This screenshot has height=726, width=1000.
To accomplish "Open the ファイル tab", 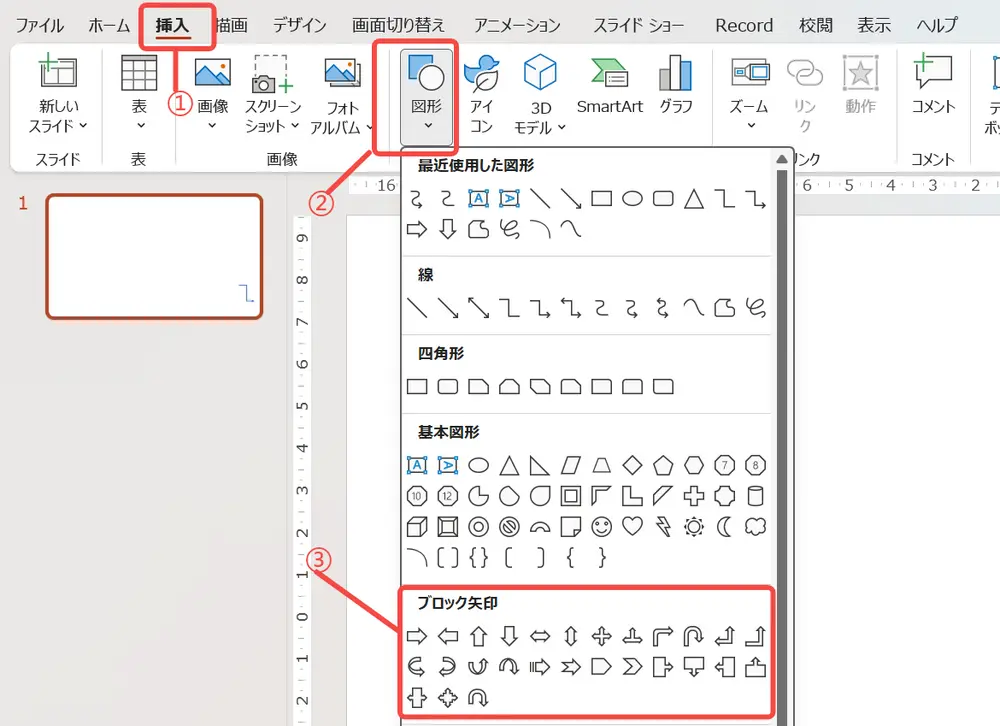I will 40,26.
